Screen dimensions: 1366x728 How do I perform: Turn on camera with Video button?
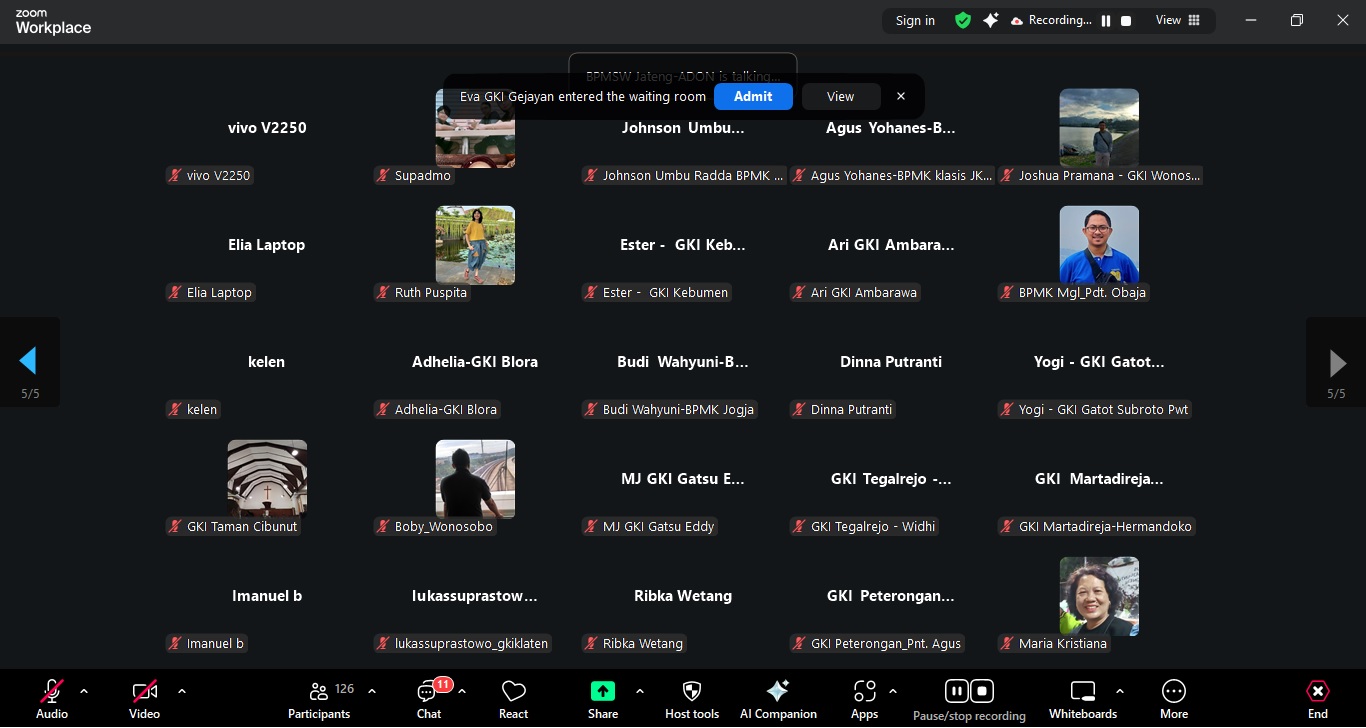tap(144, 691)
